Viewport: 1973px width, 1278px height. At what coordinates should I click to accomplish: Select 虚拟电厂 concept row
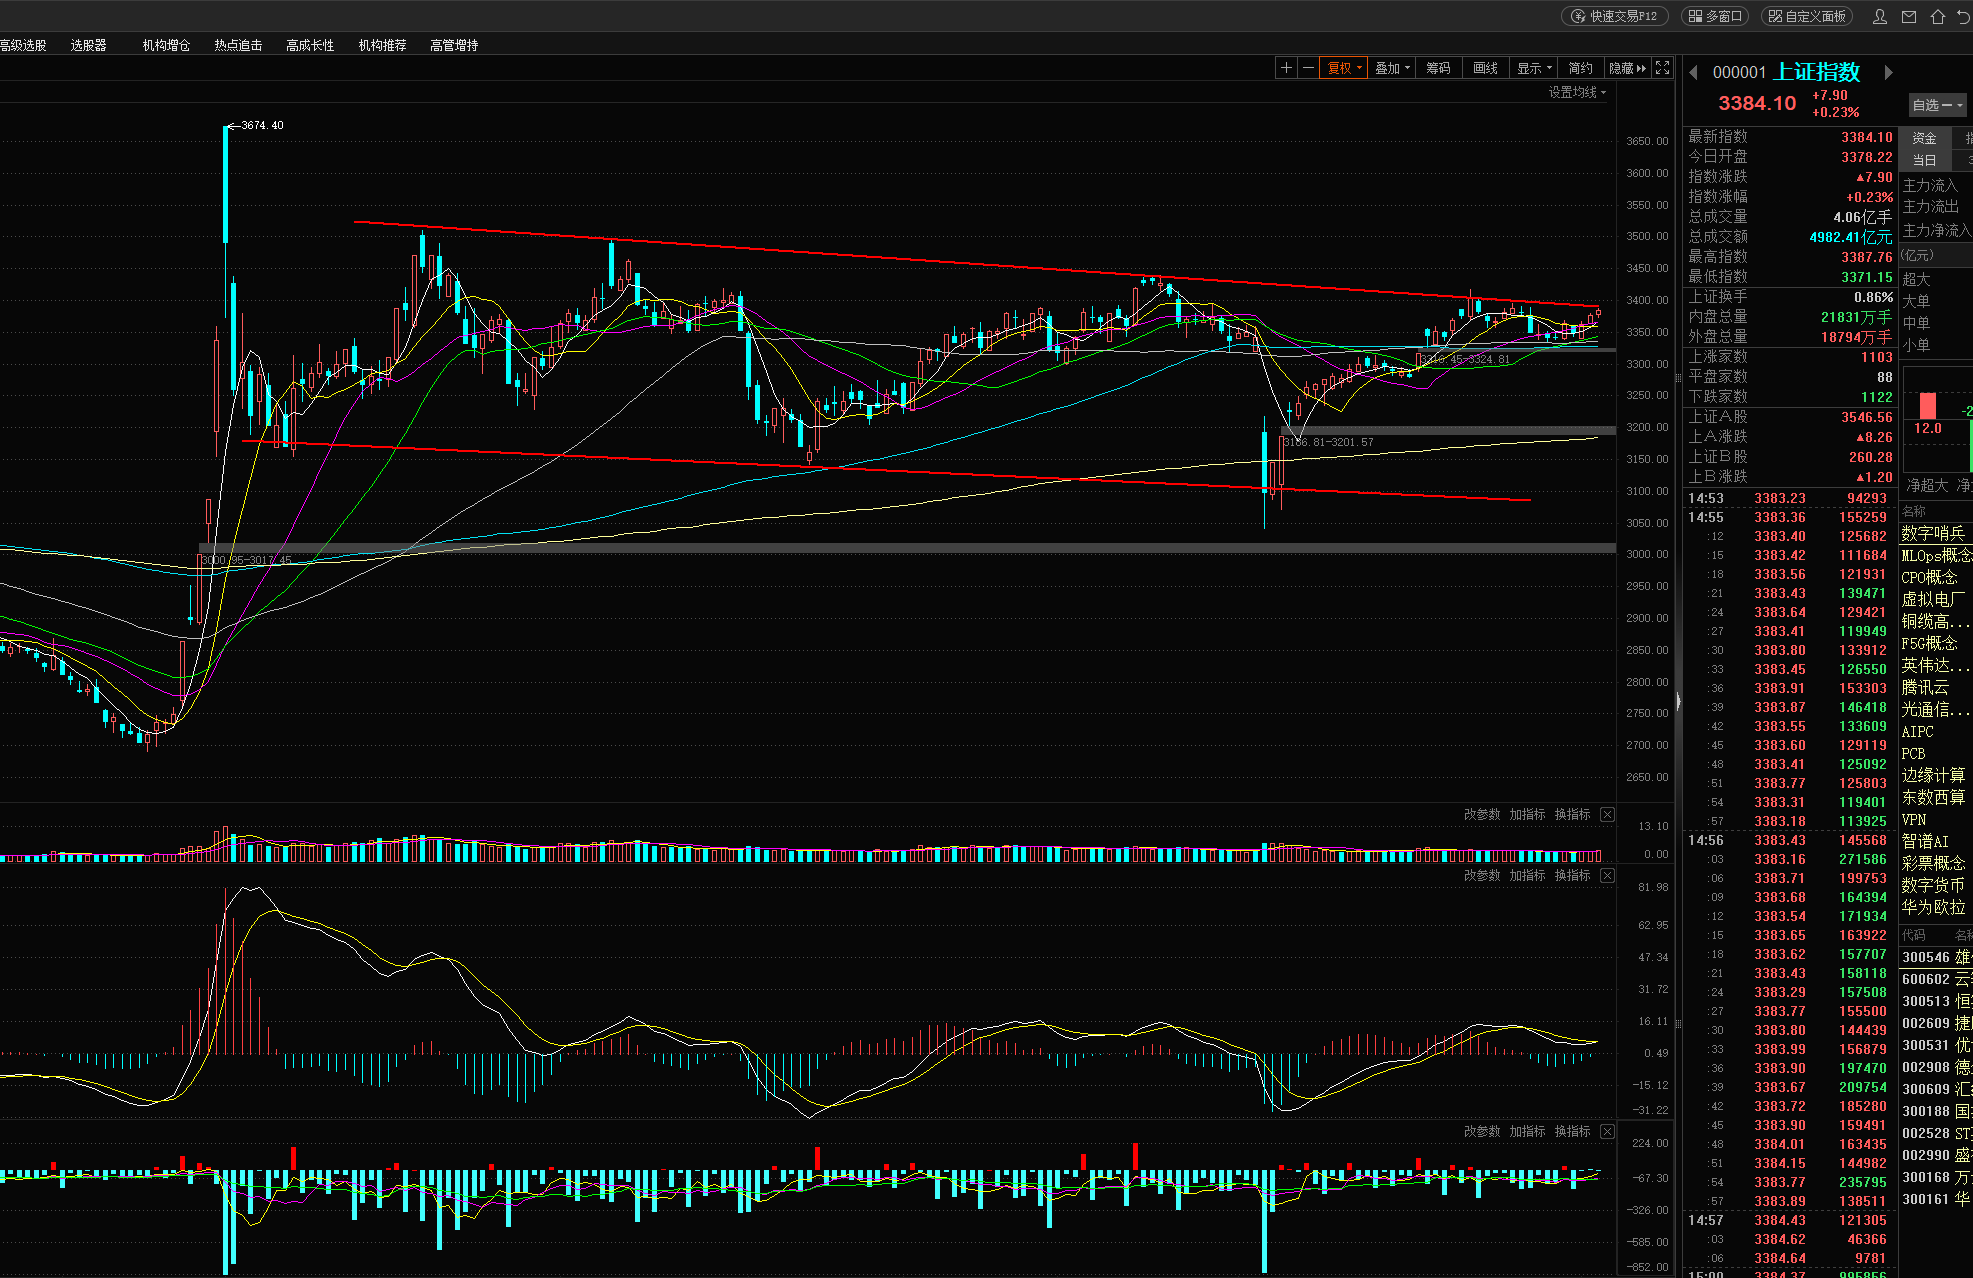1935,599
